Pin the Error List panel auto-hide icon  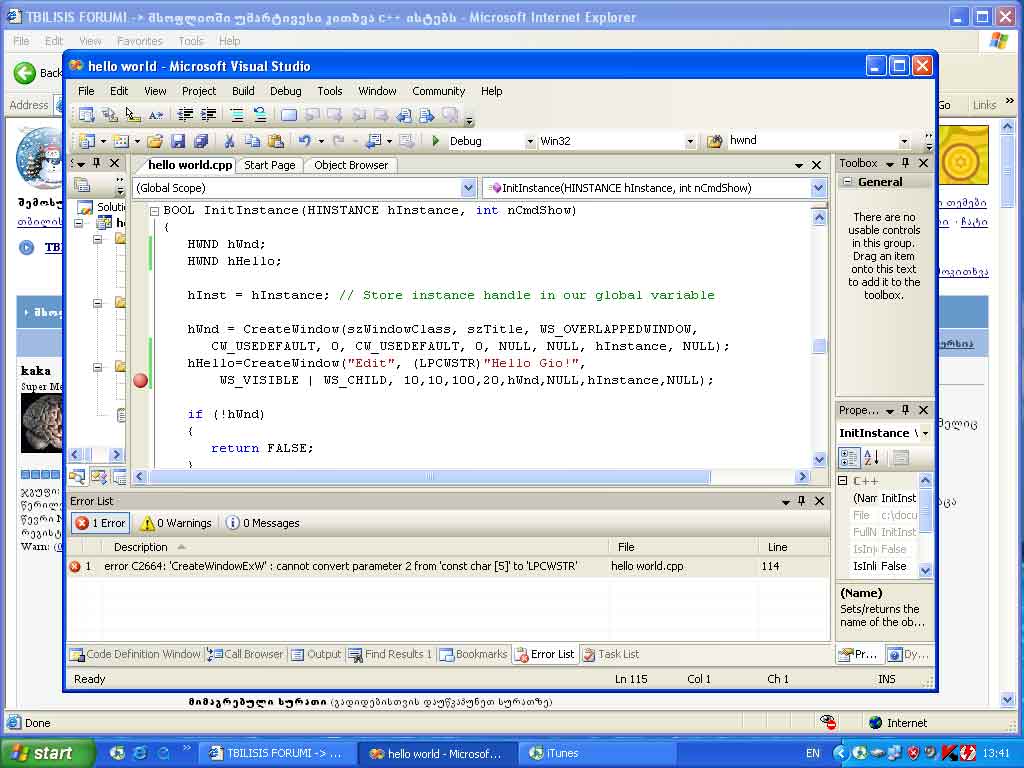(x=801, y=501)
